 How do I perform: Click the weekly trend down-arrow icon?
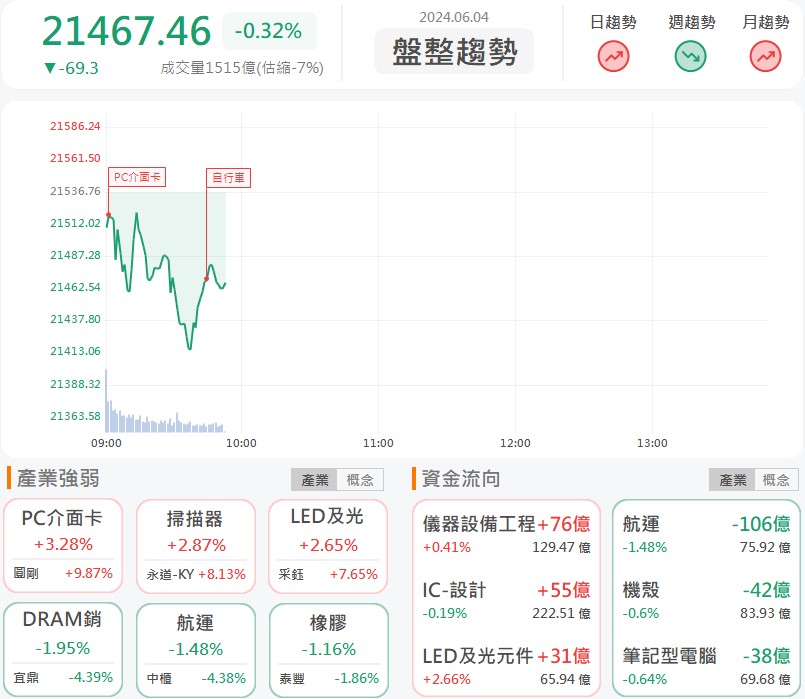(x=690, y=56)
